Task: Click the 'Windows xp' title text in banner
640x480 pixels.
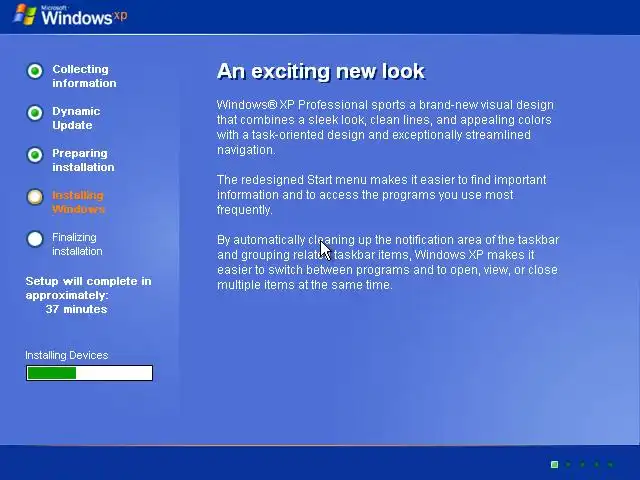Action: click(84, 17)
